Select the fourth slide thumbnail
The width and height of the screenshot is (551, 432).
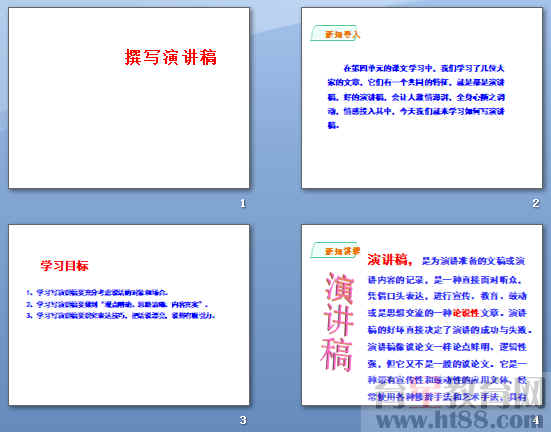(x=422, y=315)
